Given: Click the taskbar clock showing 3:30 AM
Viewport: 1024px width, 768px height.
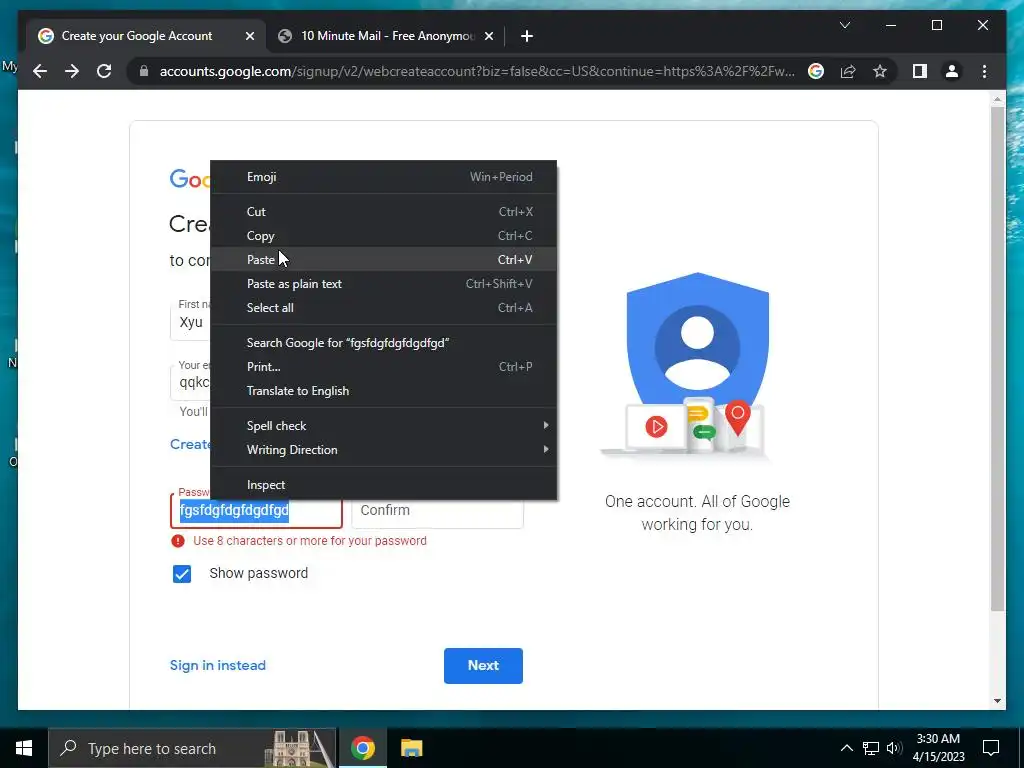Looking at the screenshot, I should click(938, 748).
